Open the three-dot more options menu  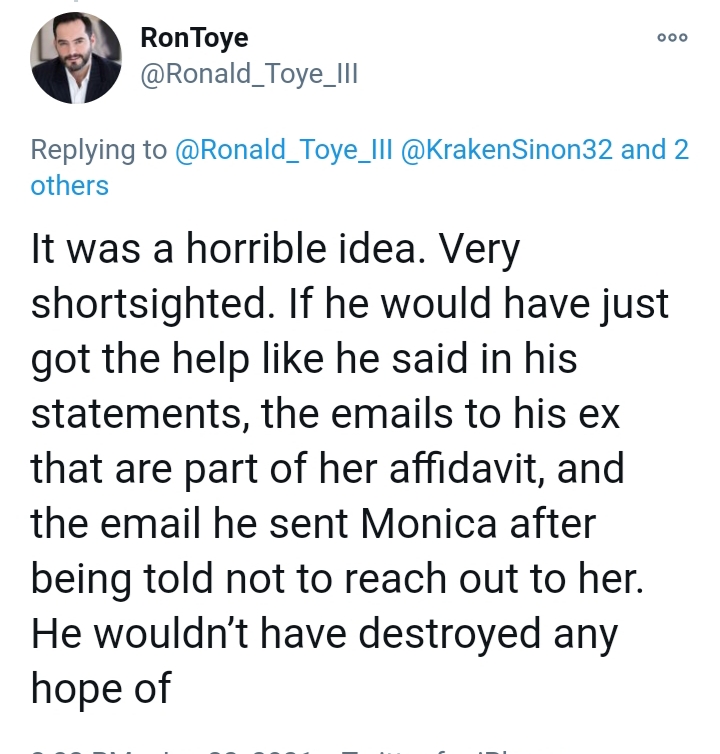point(672,38)
